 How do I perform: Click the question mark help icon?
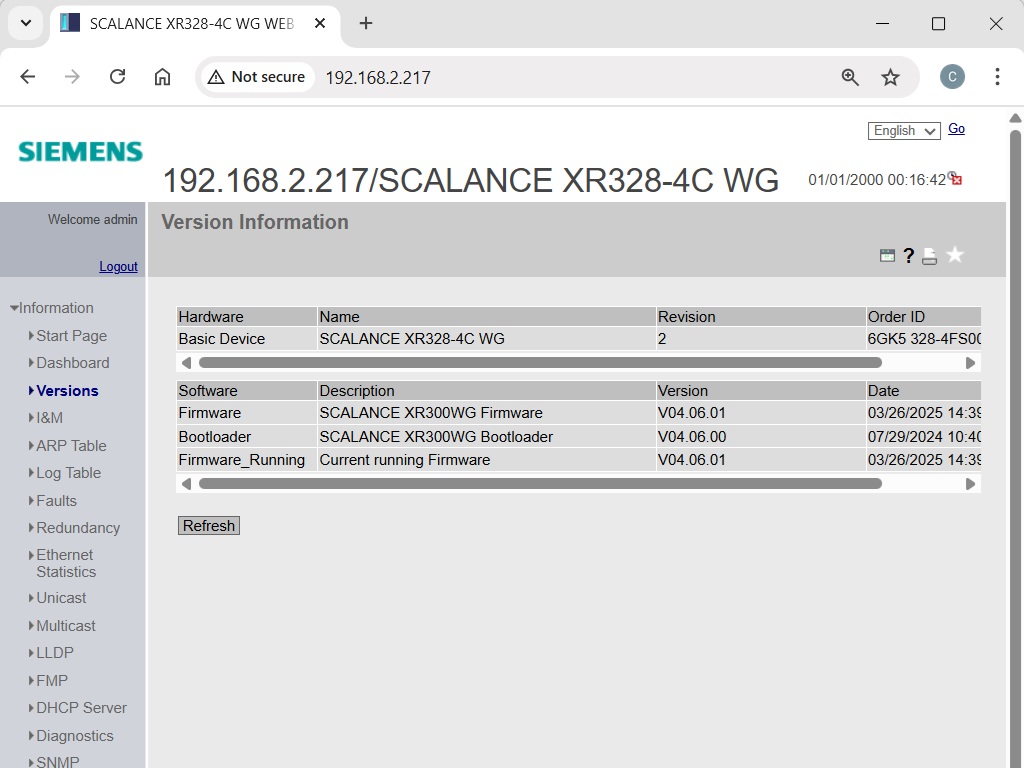908,256
